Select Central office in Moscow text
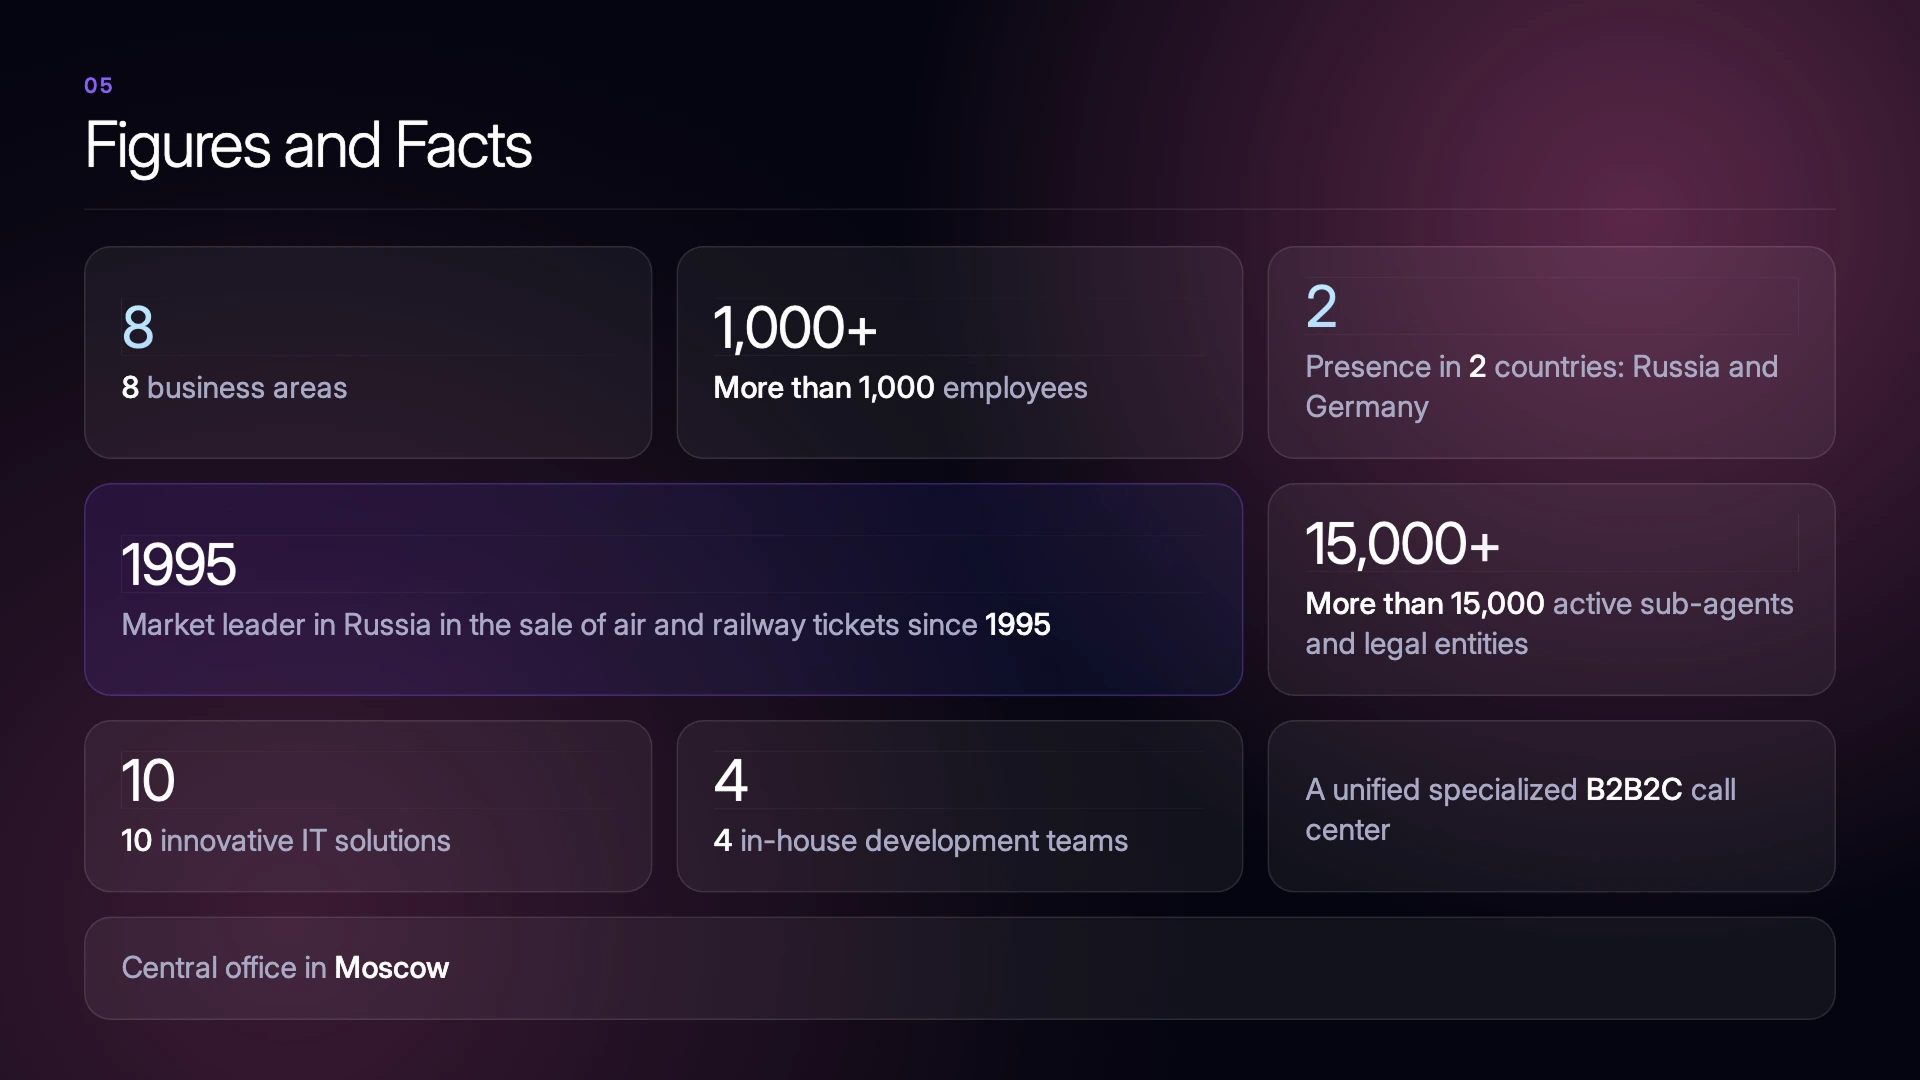The image size is (1920, 1080). (x=285, y=968)
